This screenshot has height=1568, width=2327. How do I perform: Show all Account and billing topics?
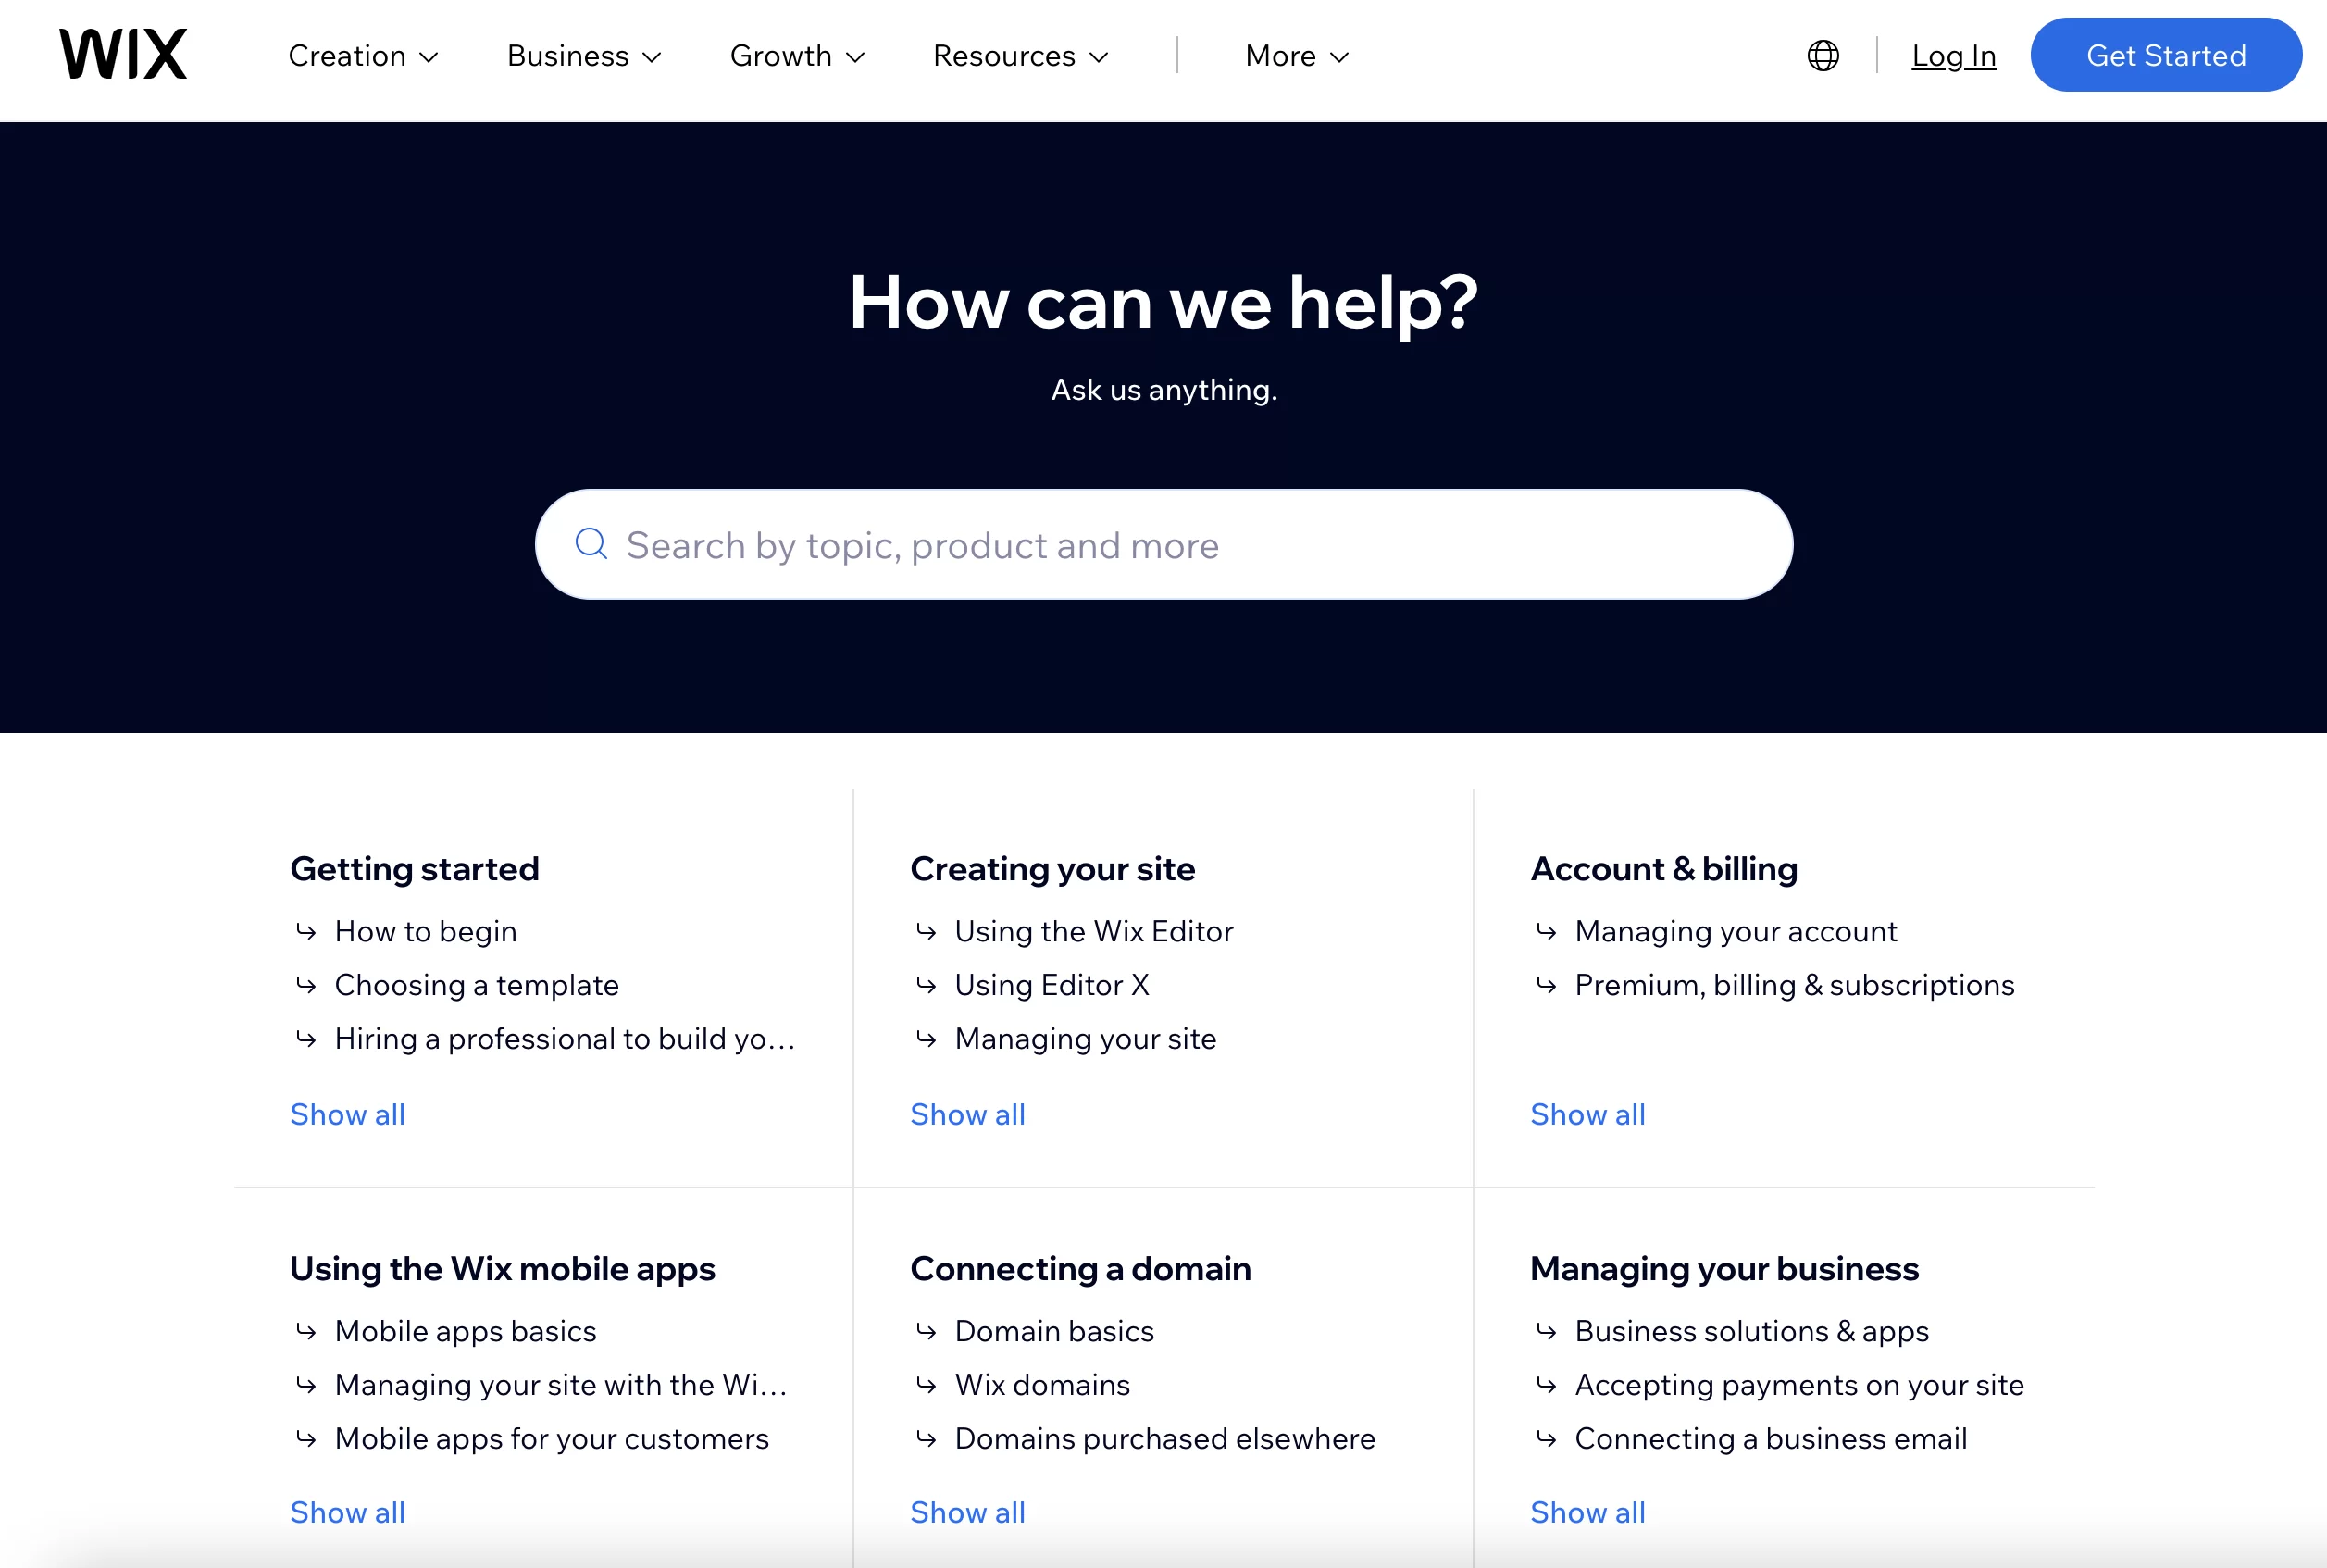point(1586,1113)
